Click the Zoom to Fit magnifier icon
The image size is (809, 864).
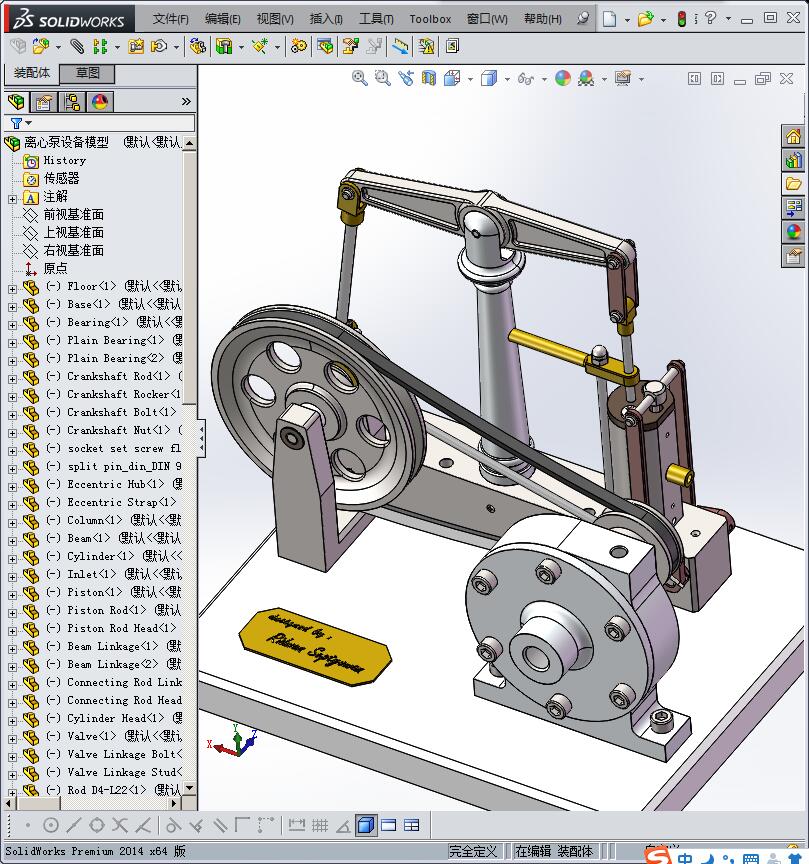(x=360, y=78)
